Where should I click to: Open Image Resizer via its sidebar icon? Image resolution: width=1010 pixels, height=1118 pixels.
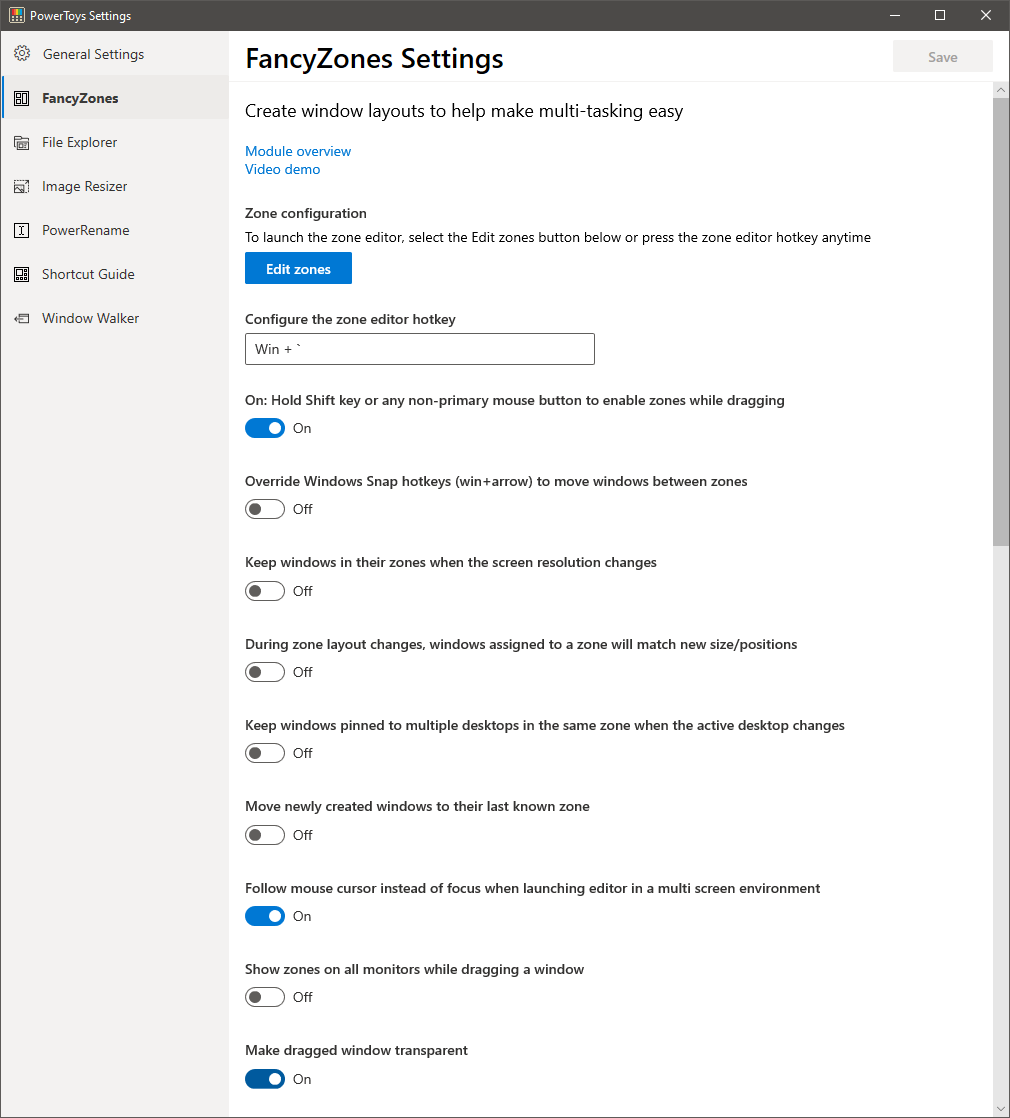pyautogui.click(x=21, y=185)
